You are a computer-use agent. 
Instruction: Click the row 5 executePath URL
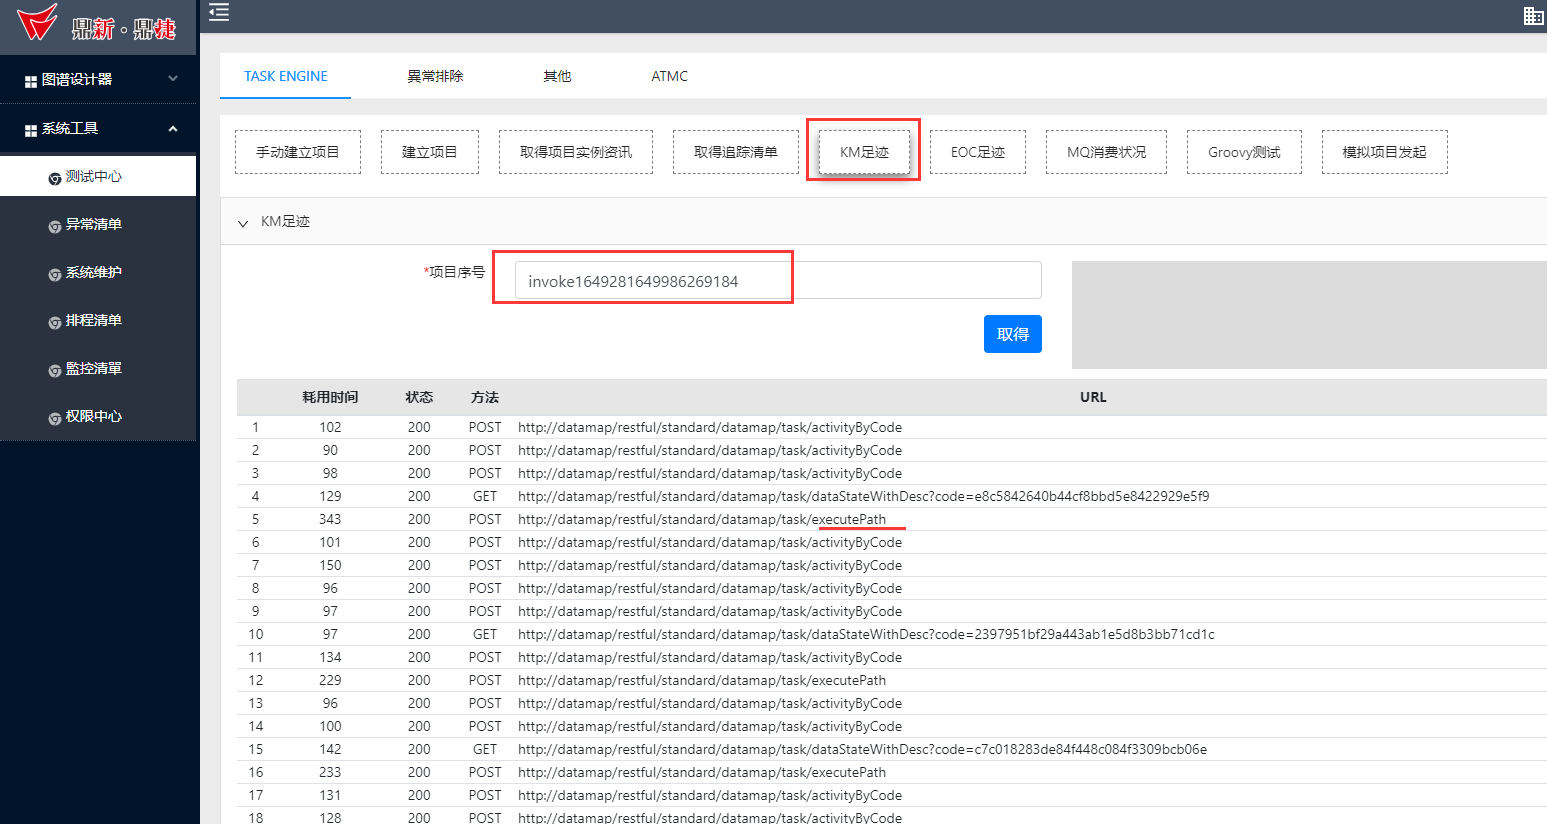[702, 519]
